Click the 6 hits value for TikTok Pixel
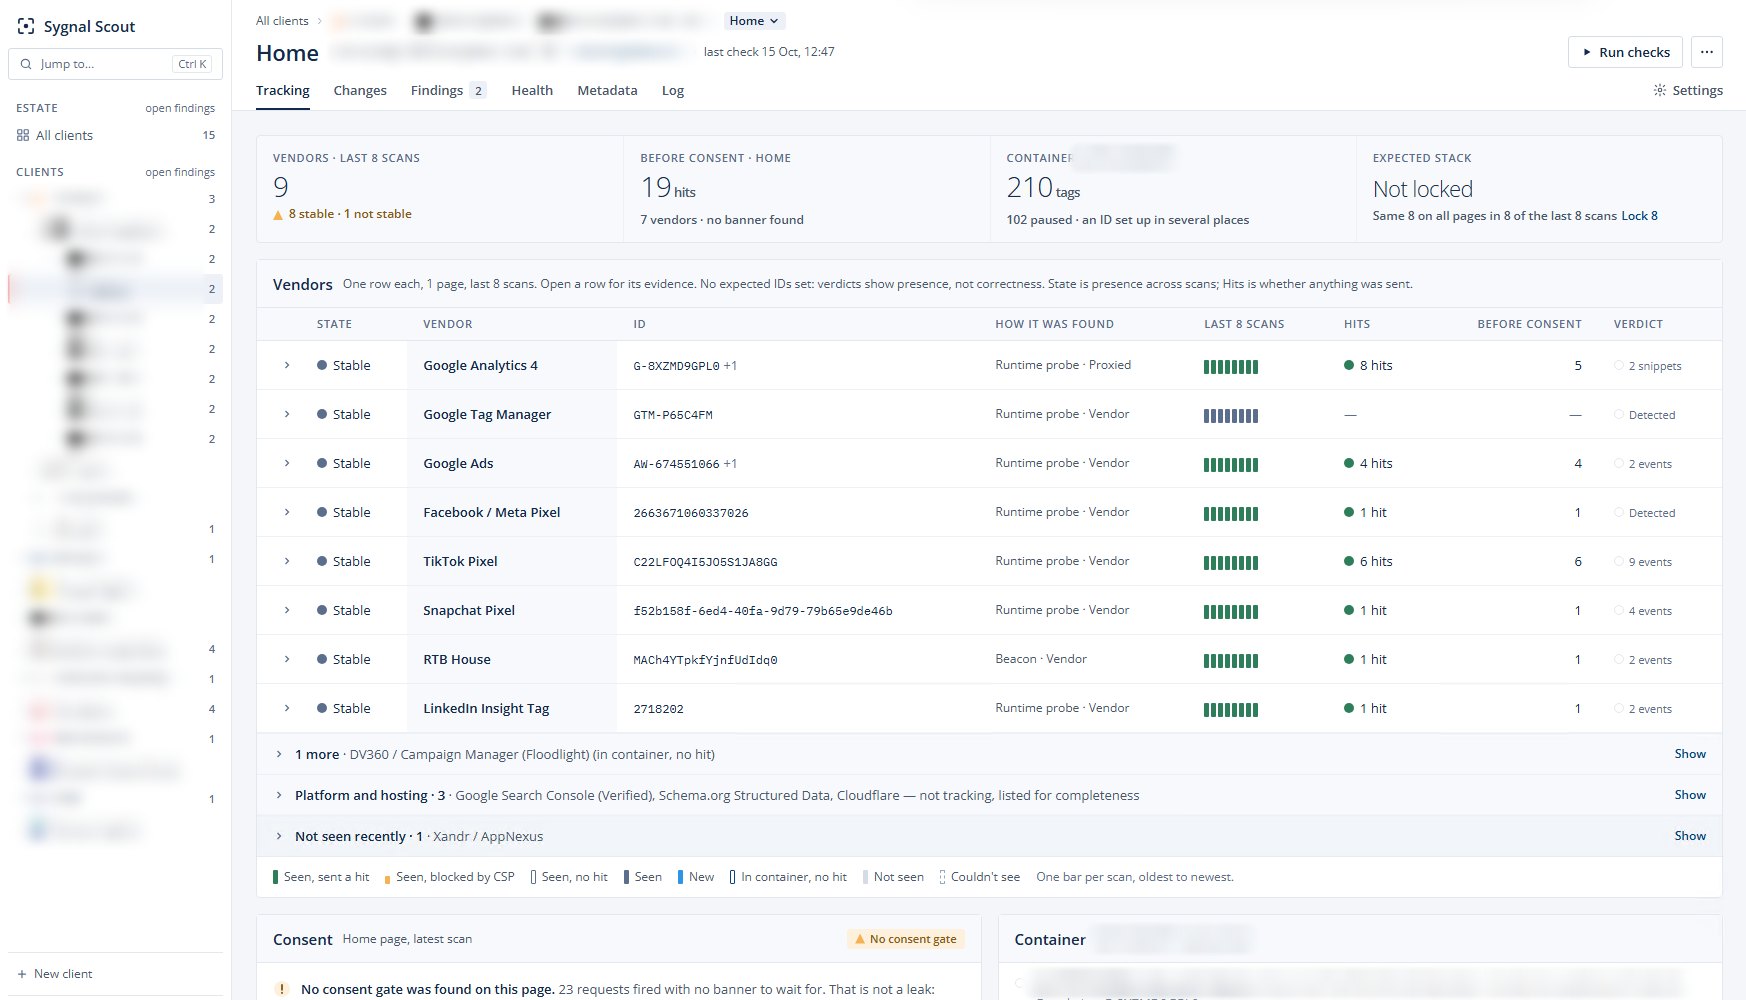Screen dimensions: 1746x1000 pos(1376,561)
